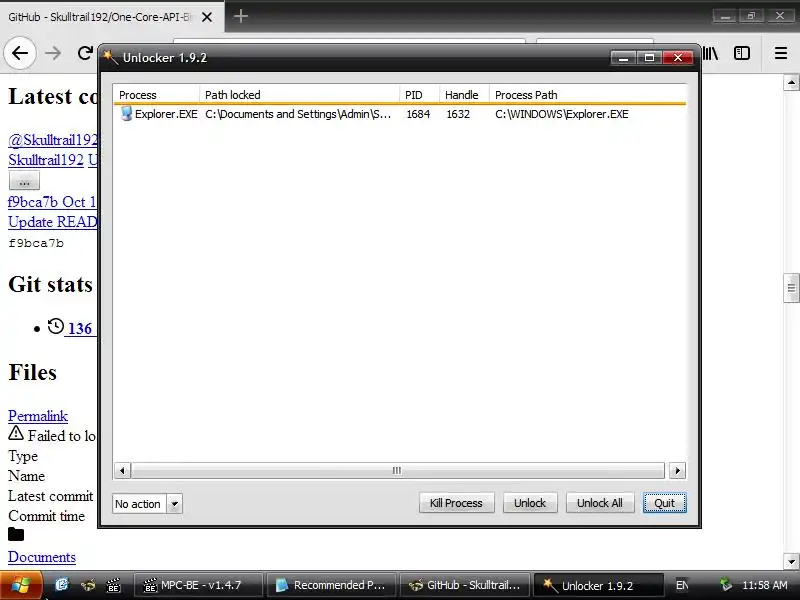Click the Unlock All button
The height and width of the screenshot is (600, 800).
599,503
